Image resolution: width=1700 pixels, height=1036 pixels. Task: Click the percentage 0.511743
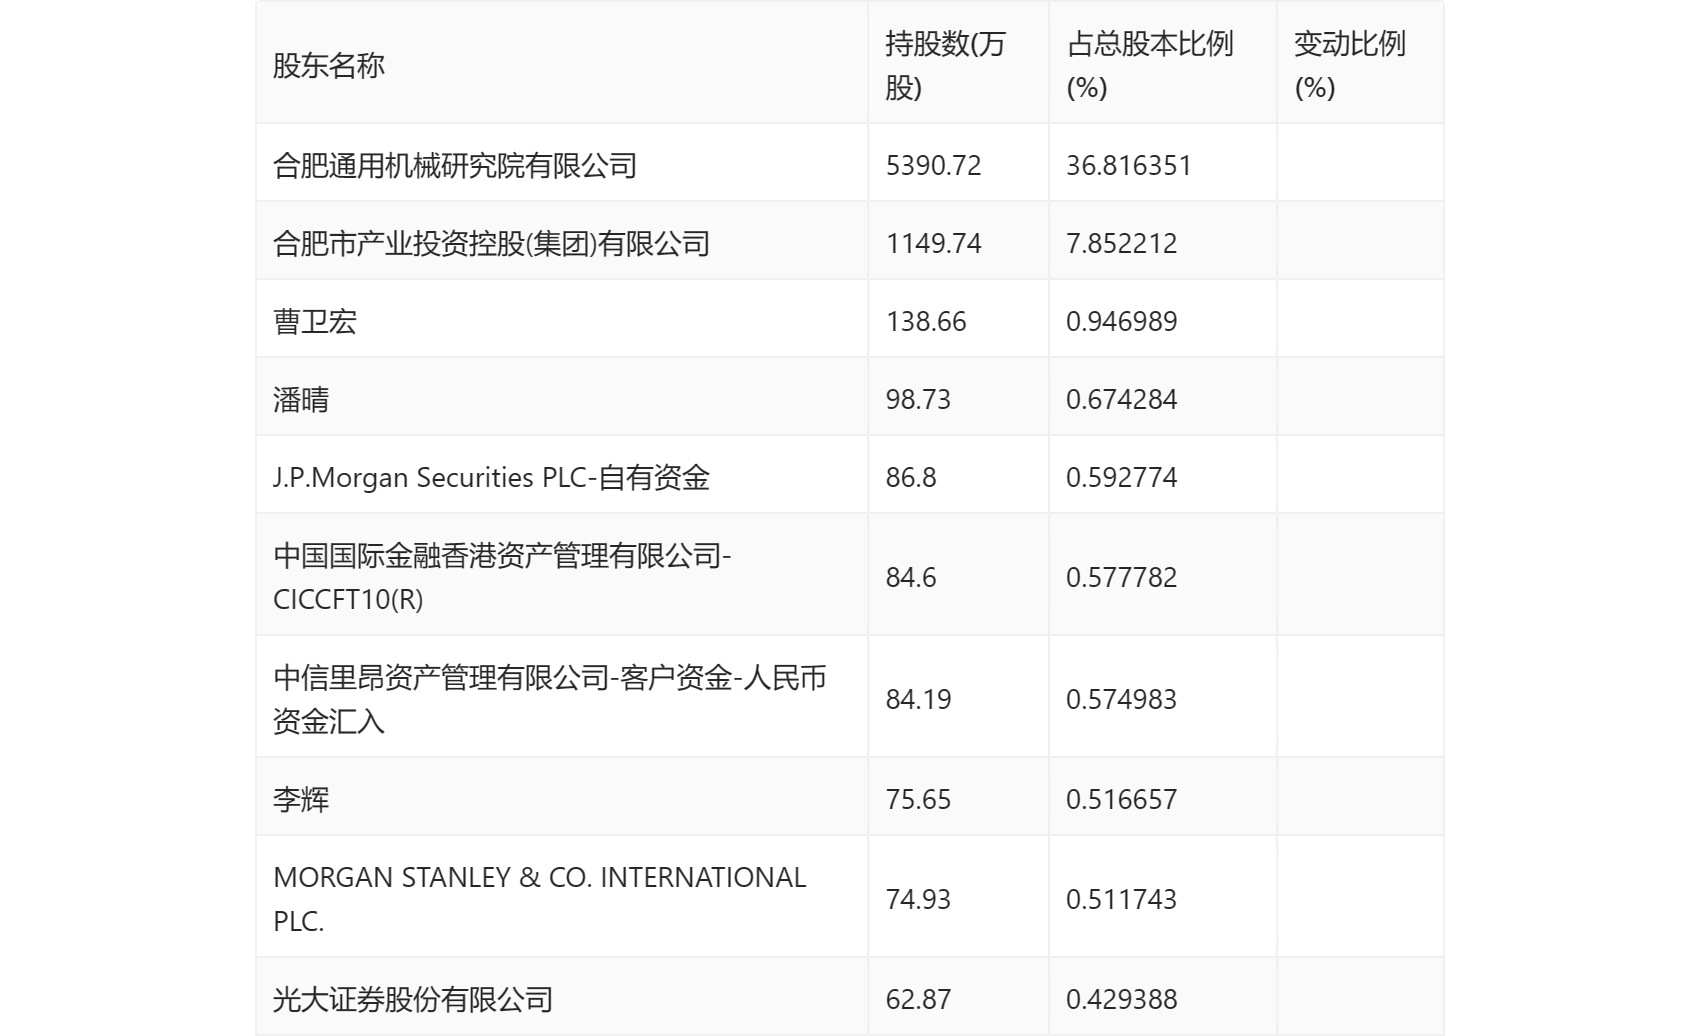point(1122,899)
